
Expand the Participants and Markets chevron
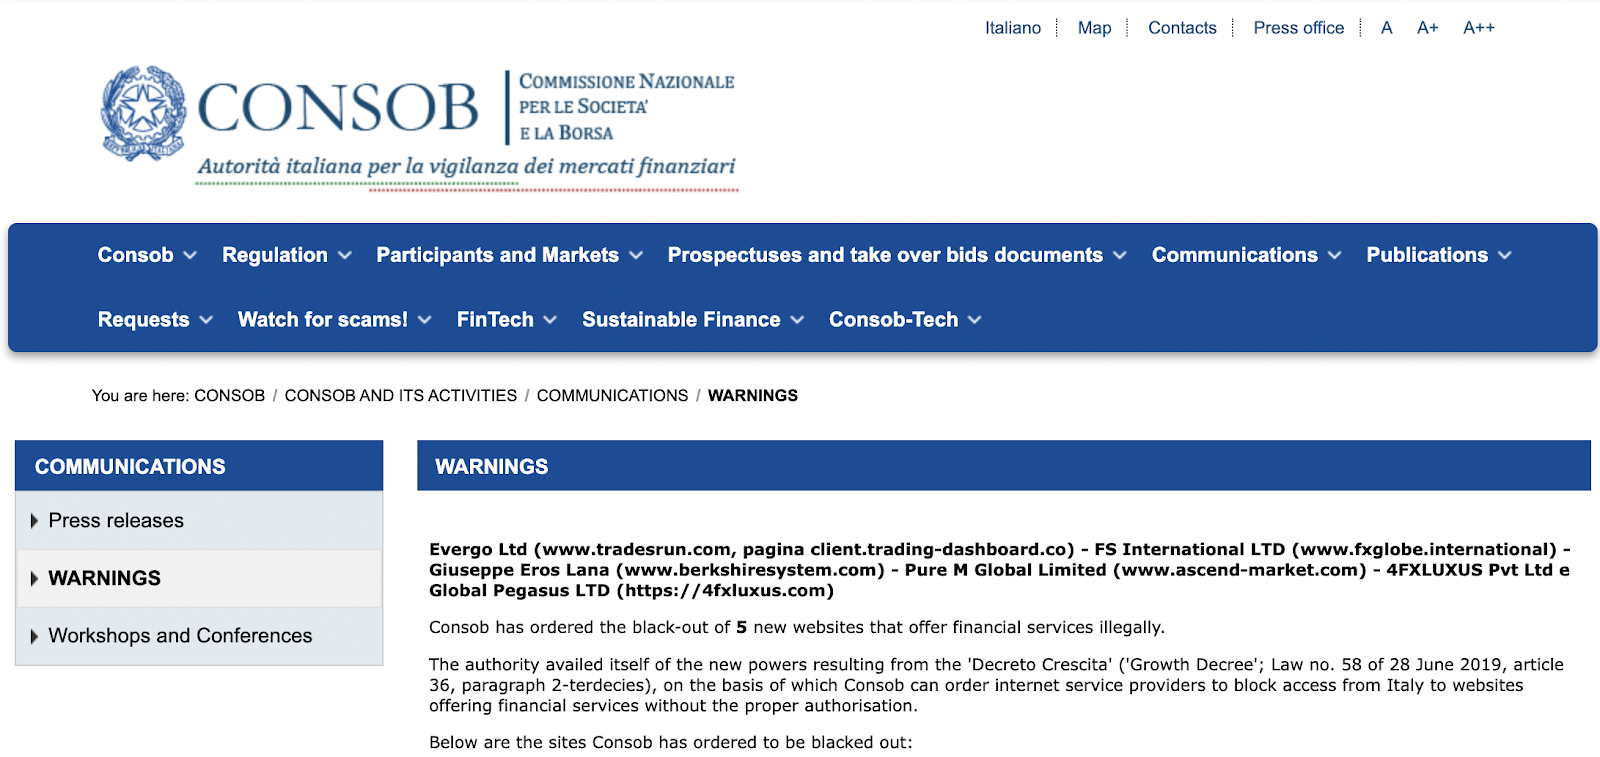(x=636, y=256)
